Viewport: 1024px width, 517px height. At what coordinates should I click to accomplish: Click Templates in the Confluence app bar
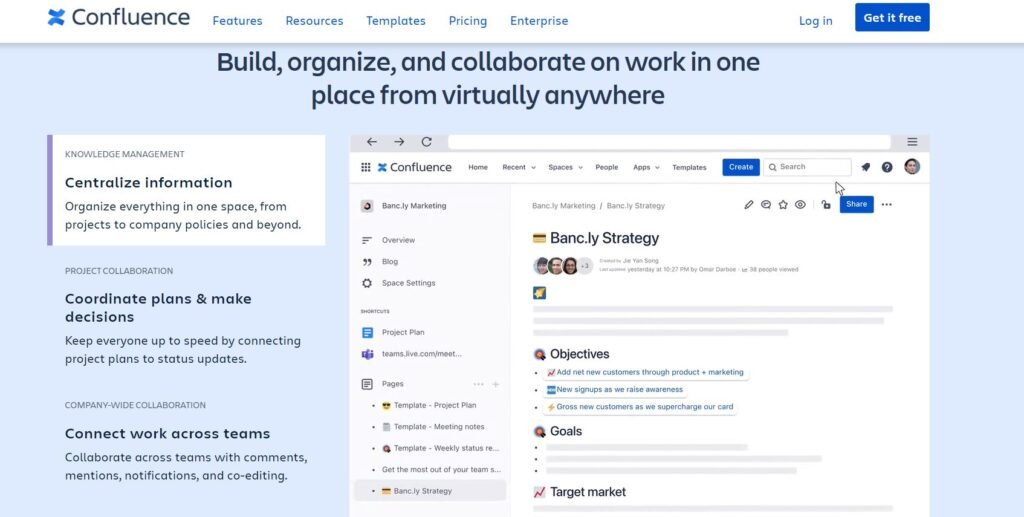tap(689, 167)
